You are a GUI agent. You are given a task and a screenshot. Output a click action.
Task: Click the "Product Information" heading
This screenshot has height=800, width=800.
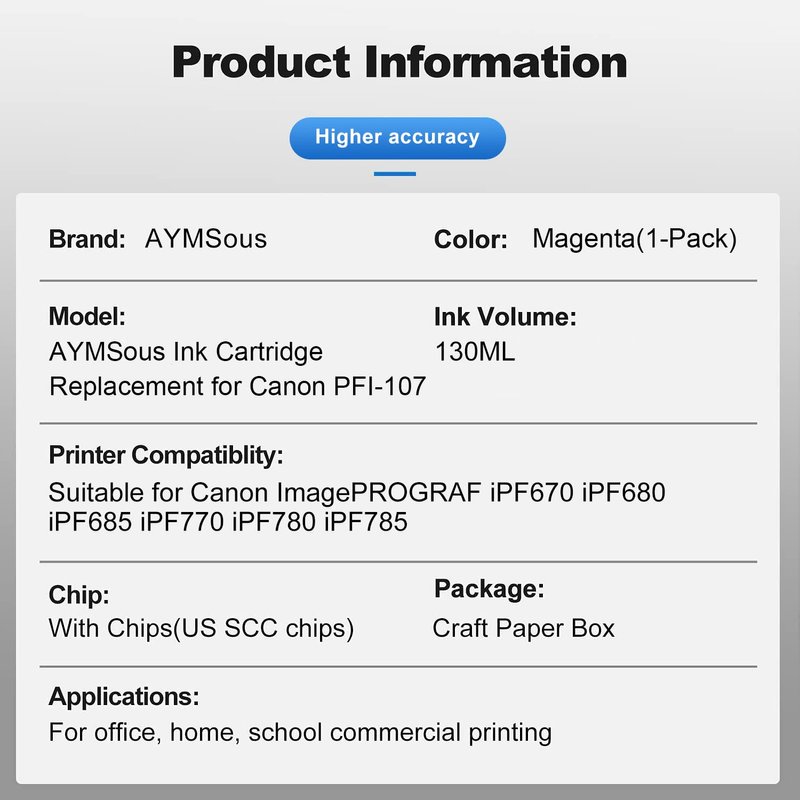coord(400,61)
